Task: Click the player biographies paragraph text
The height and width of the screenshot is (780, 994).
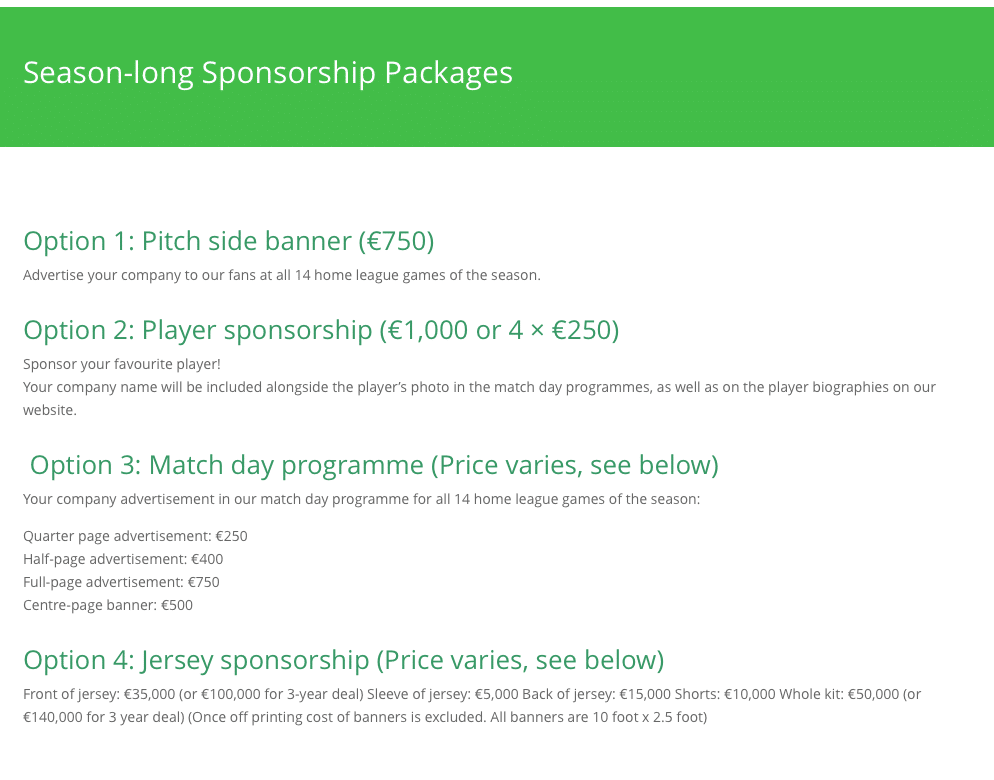Action: click(x=479, y=387)
